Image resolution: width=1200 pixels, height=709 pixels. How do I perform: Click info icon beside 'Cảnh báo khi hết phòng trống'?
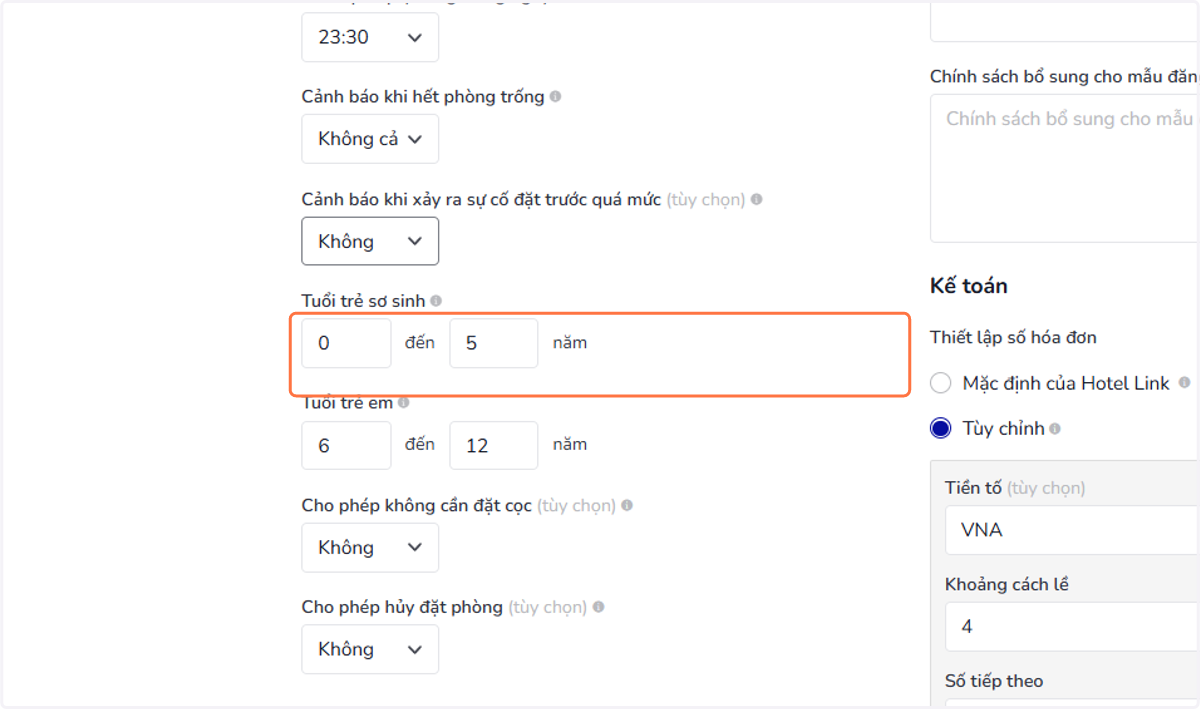pyautogui.click(x=555, y=97)
